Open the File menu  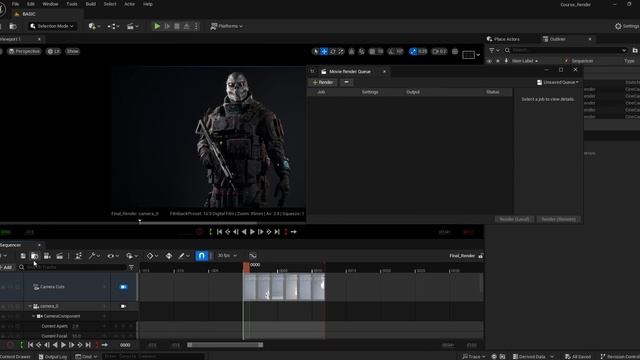tap(15, 4)
